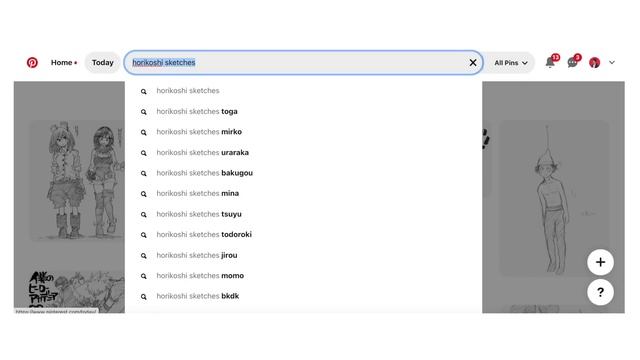Click search icon beside 'tsuyu' suggestion
This screenshot has width=640, height=360.
[144, 215]
